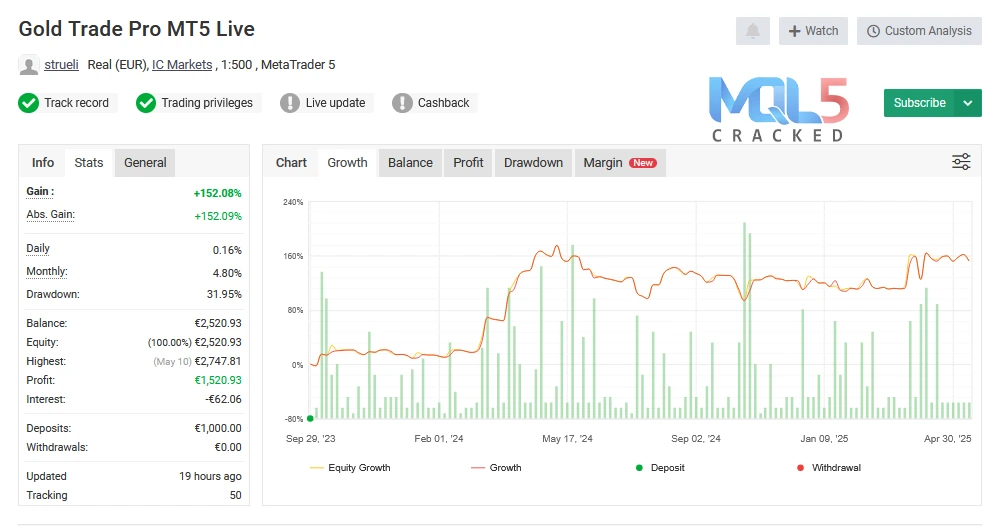
Task: Select the Chart tab
Action: 291,162
